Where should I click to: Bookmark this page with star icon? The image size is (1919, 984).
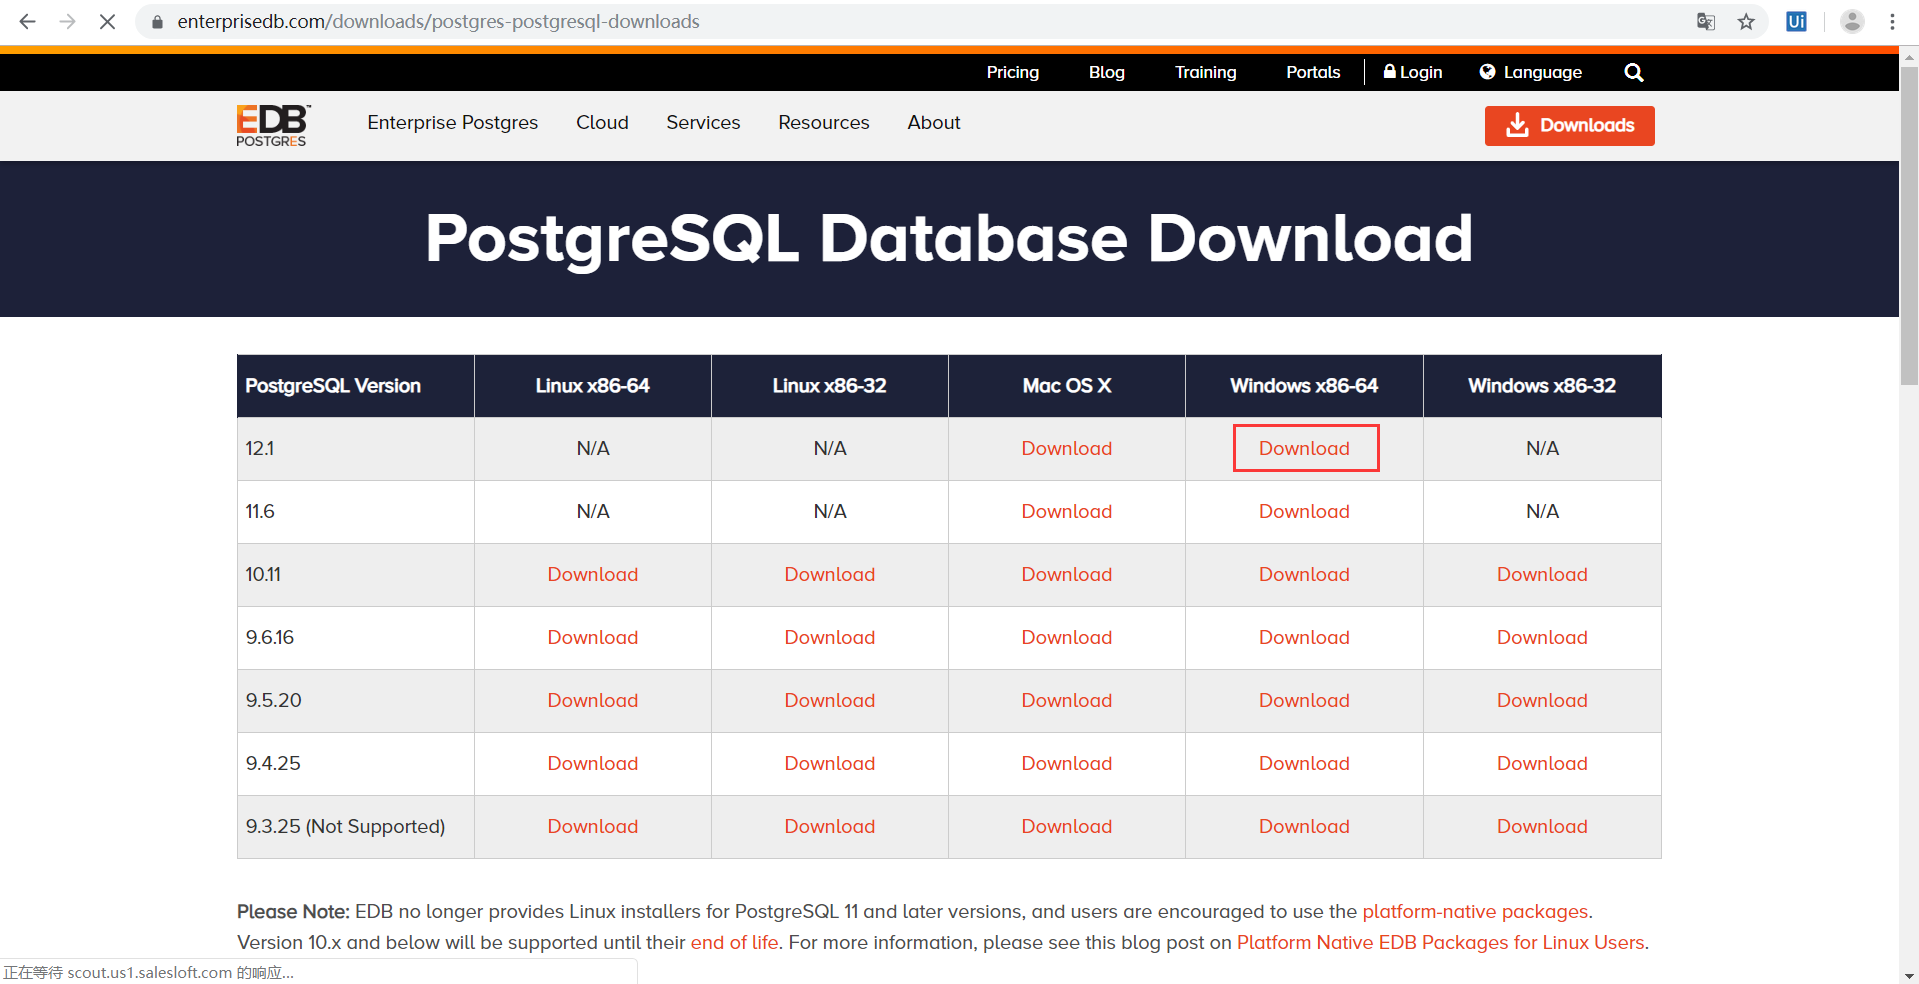coord(1746,21)
